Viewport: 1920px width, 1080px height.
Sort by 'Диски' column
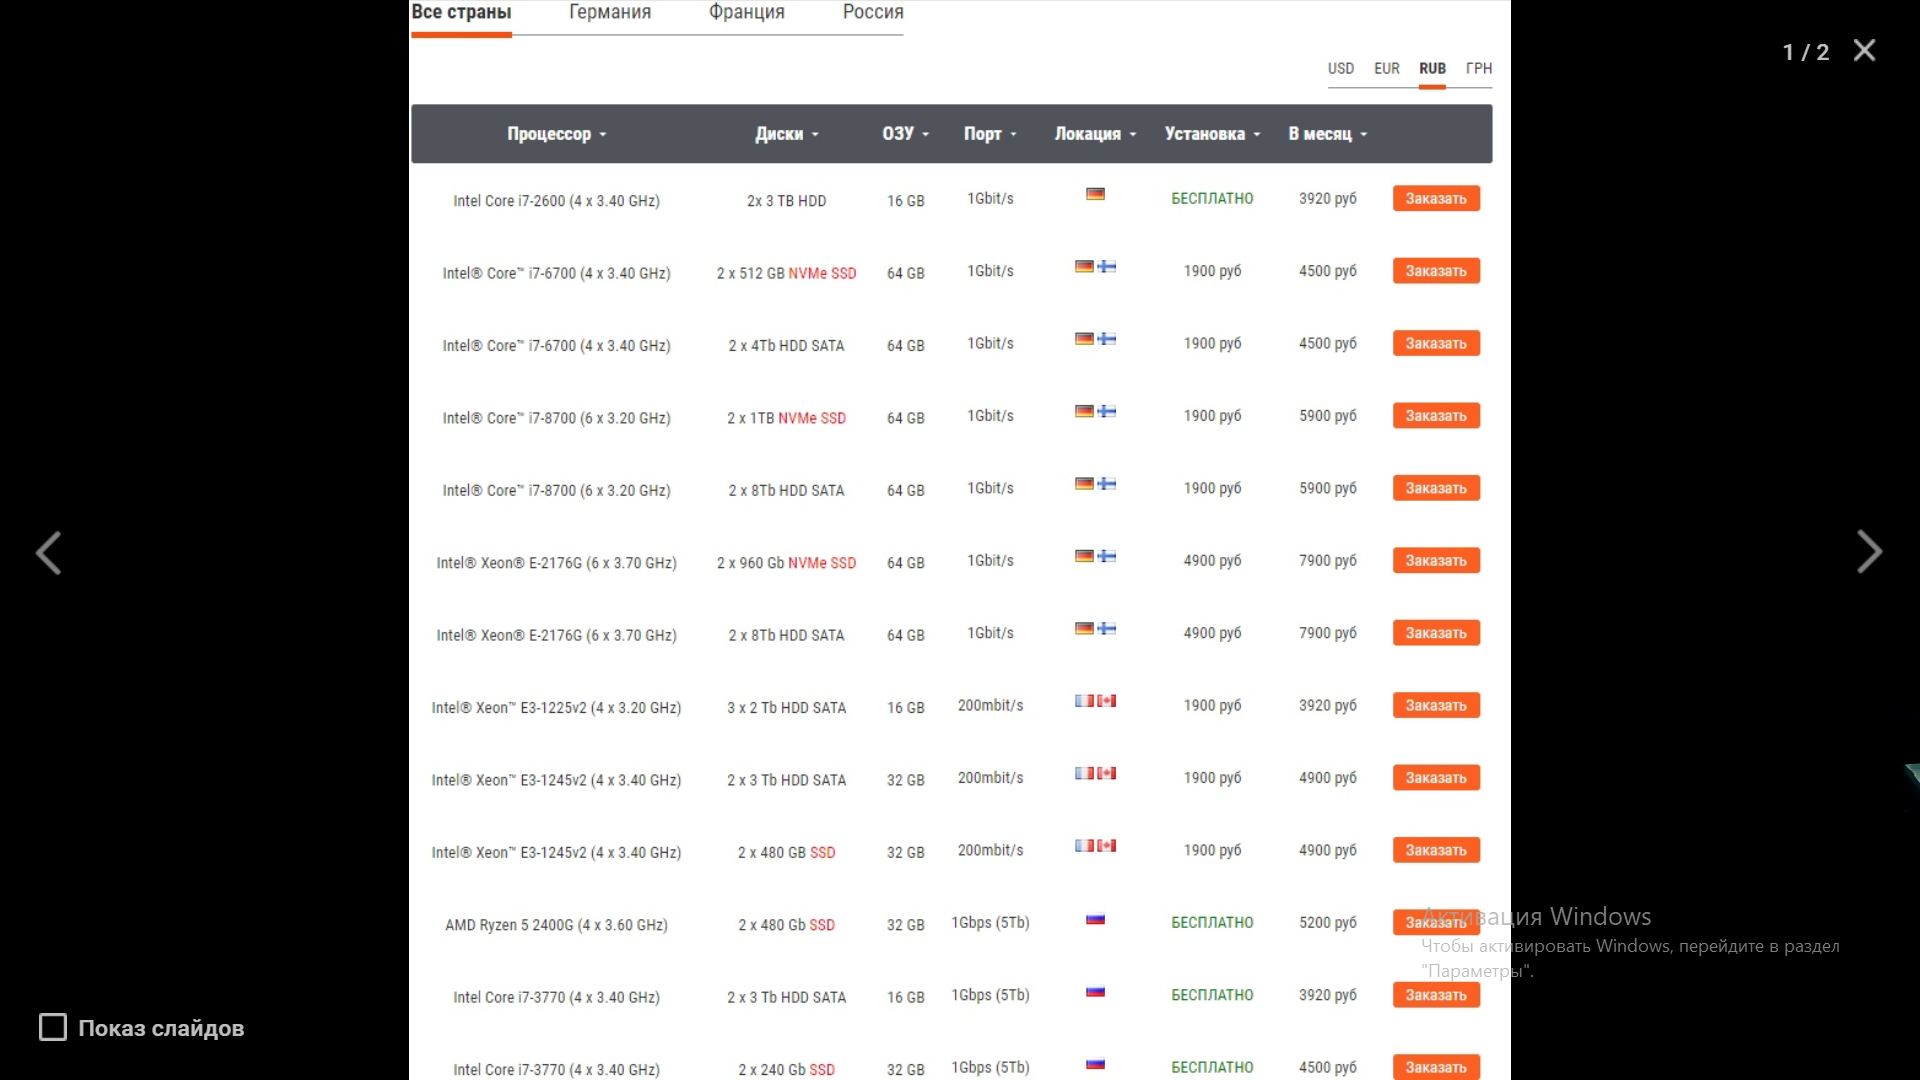tap(787, 134)
